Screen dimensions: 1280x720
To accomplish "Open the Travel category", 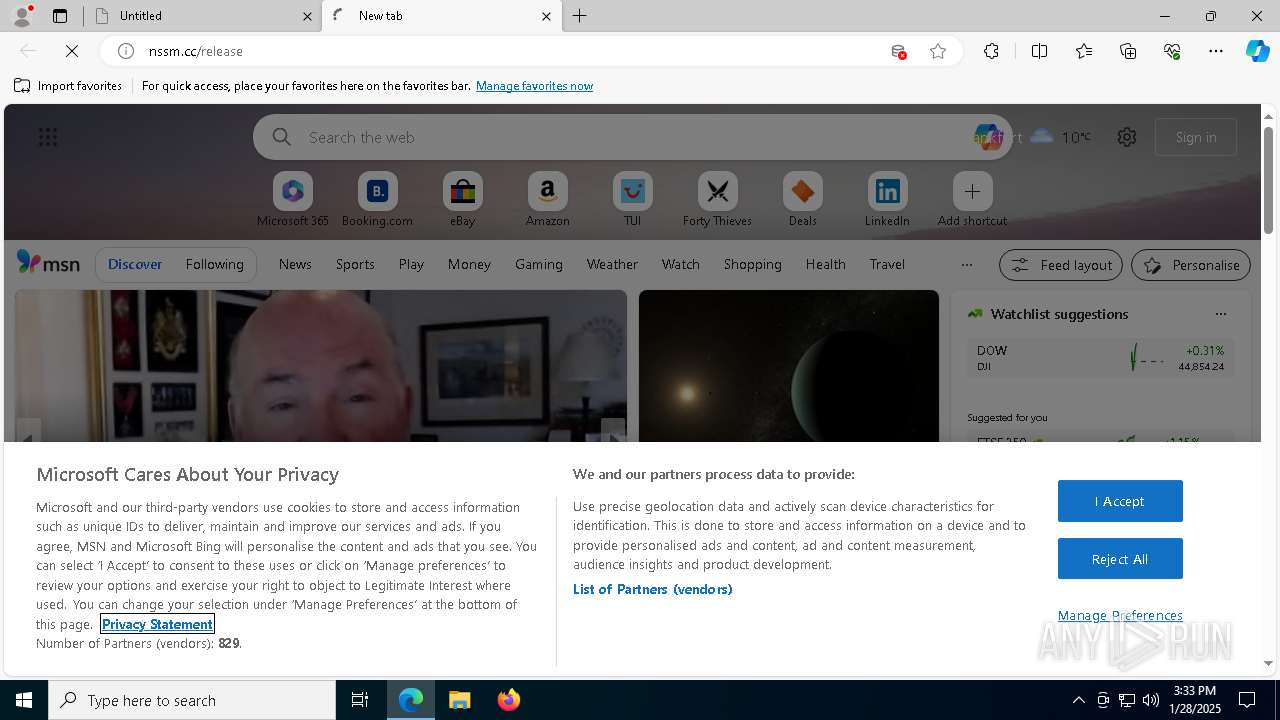I will [887, 264].
